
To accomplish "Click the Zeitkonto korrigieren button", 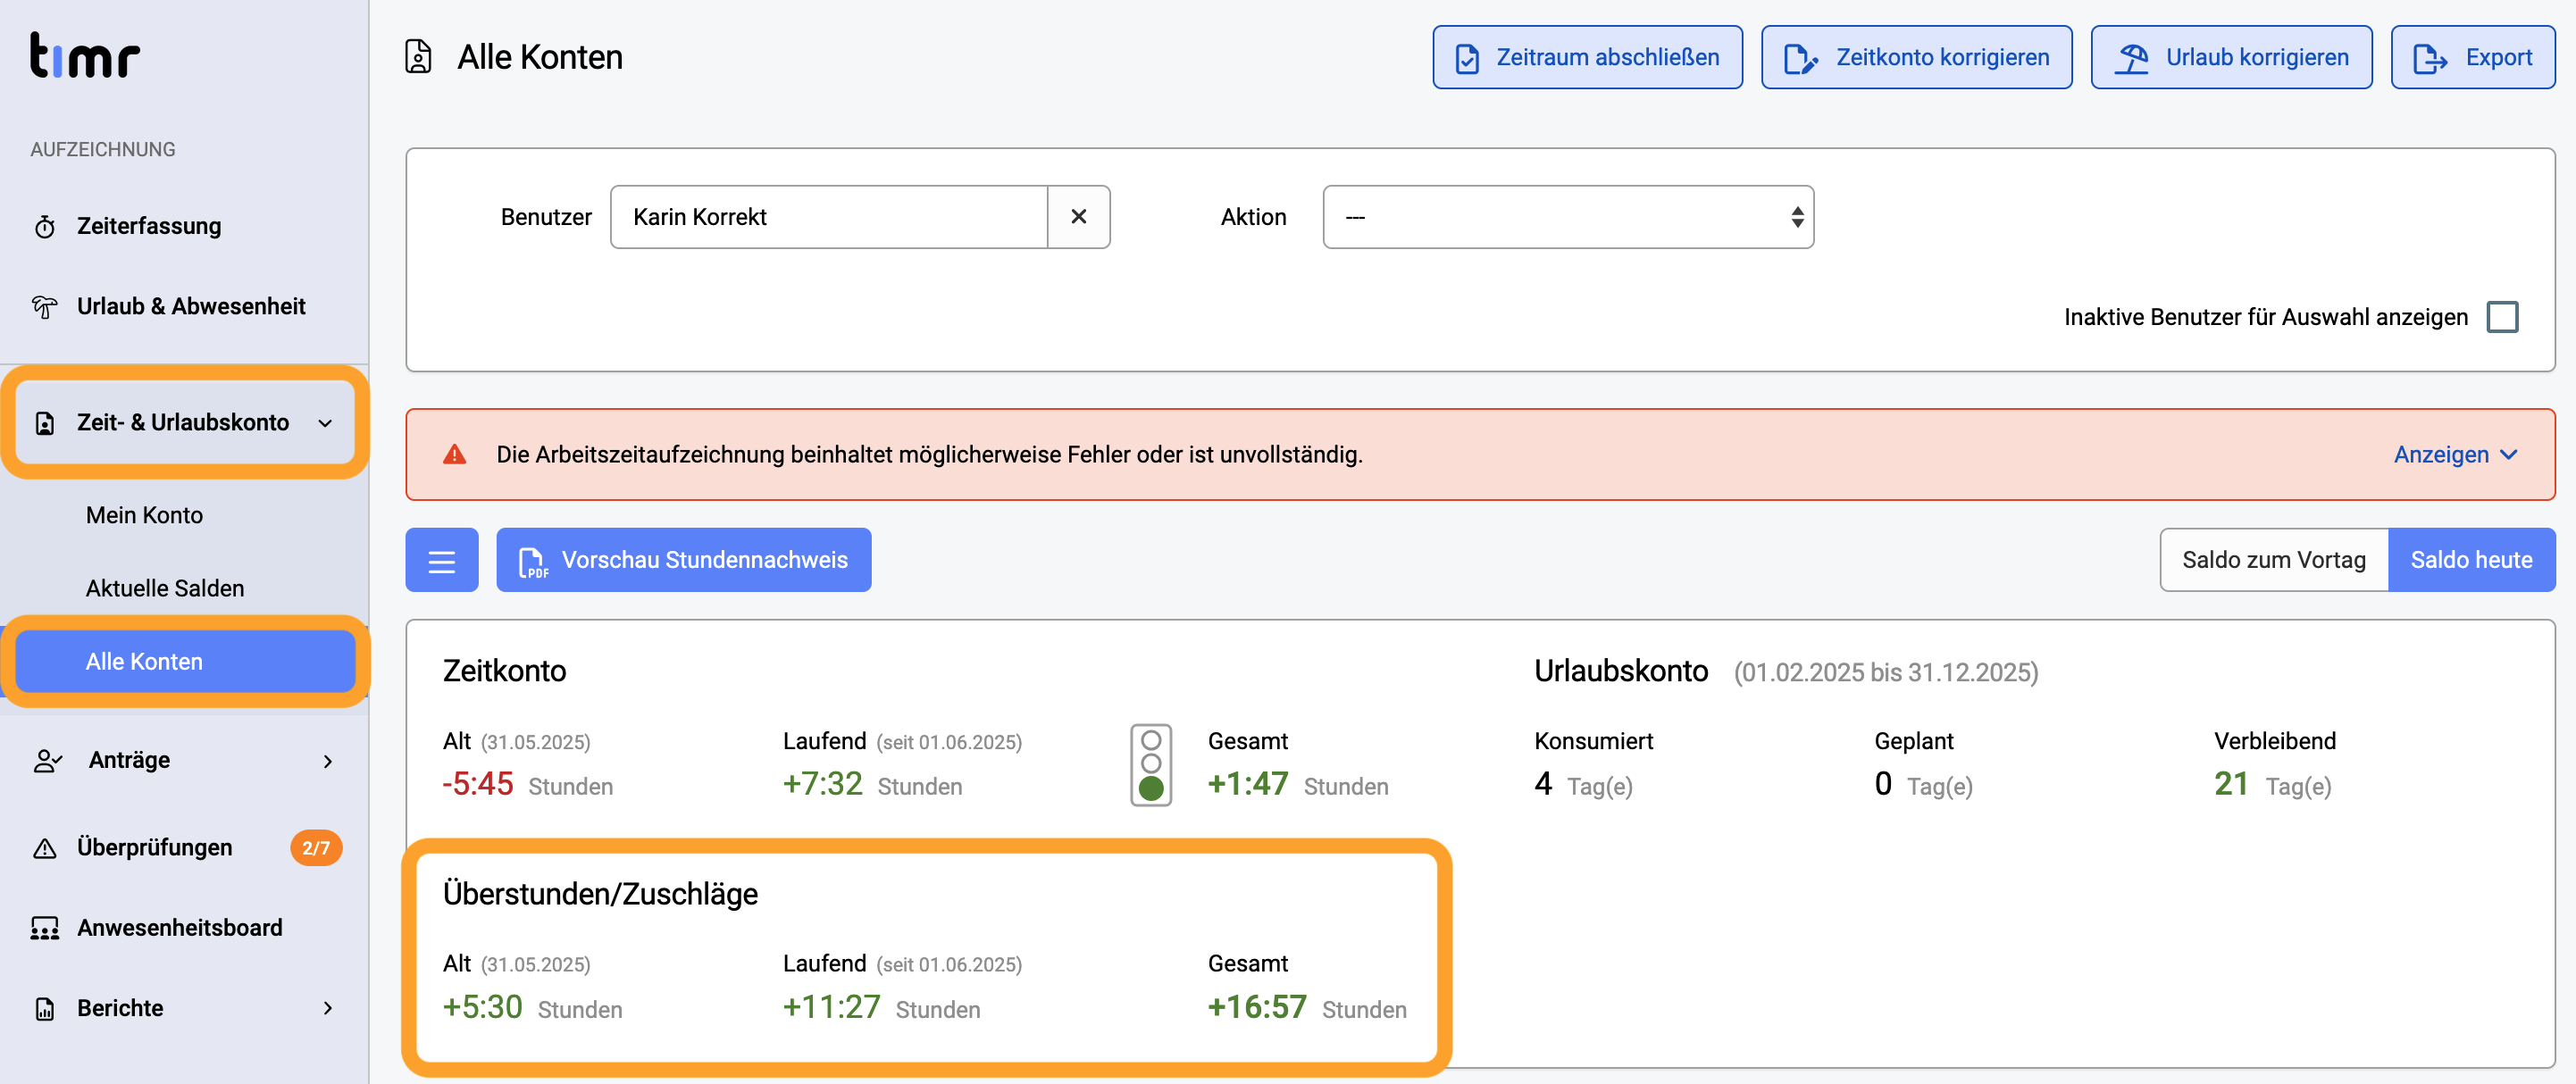I will tap(1916, 58).
